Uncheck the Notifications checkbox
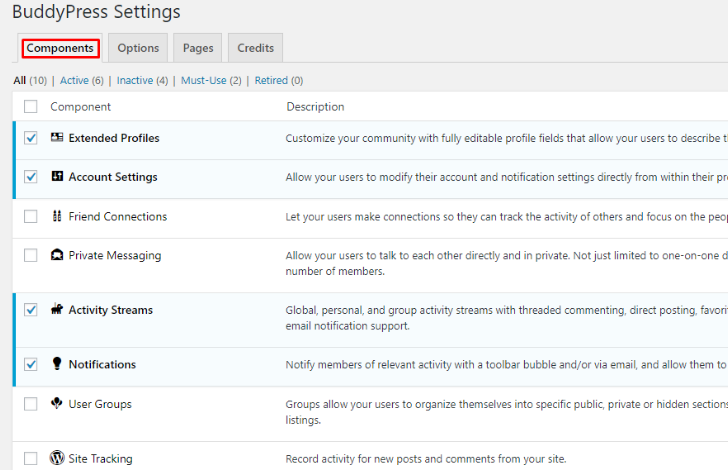This screenshot has height=472, width=728. 31,364
